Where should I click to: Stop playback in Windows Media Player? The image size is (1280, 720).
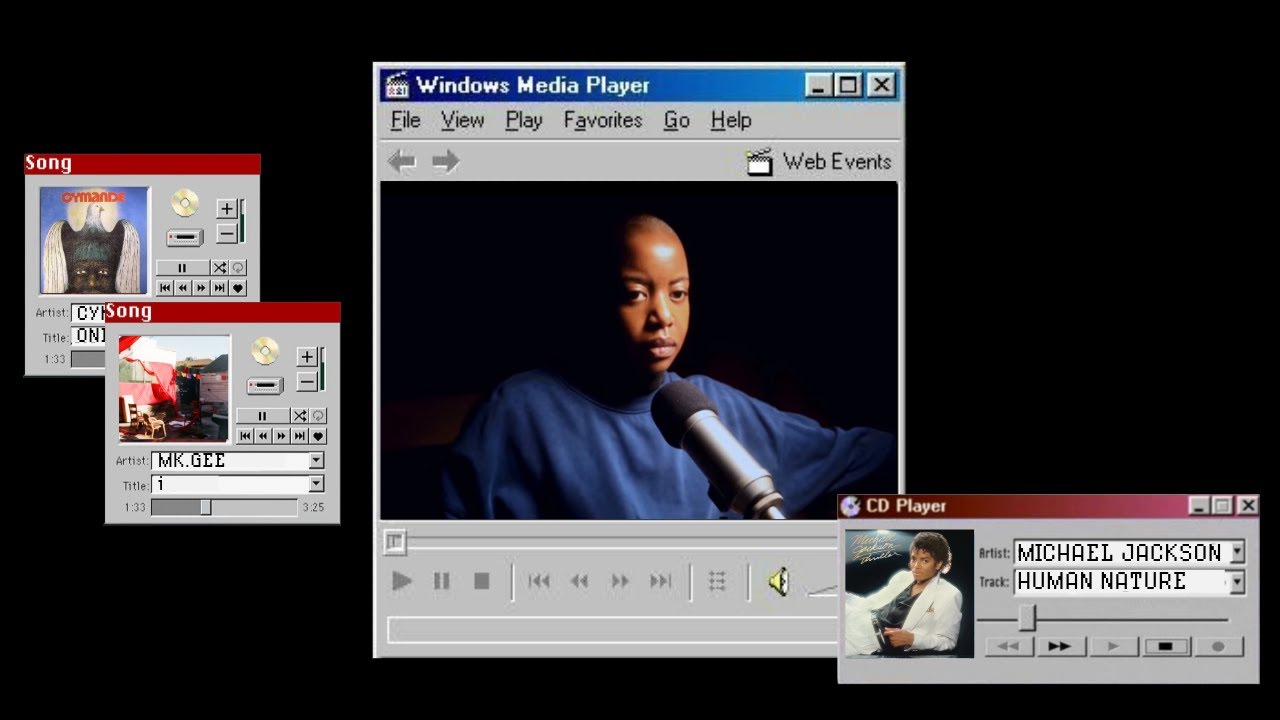(481, 581)
